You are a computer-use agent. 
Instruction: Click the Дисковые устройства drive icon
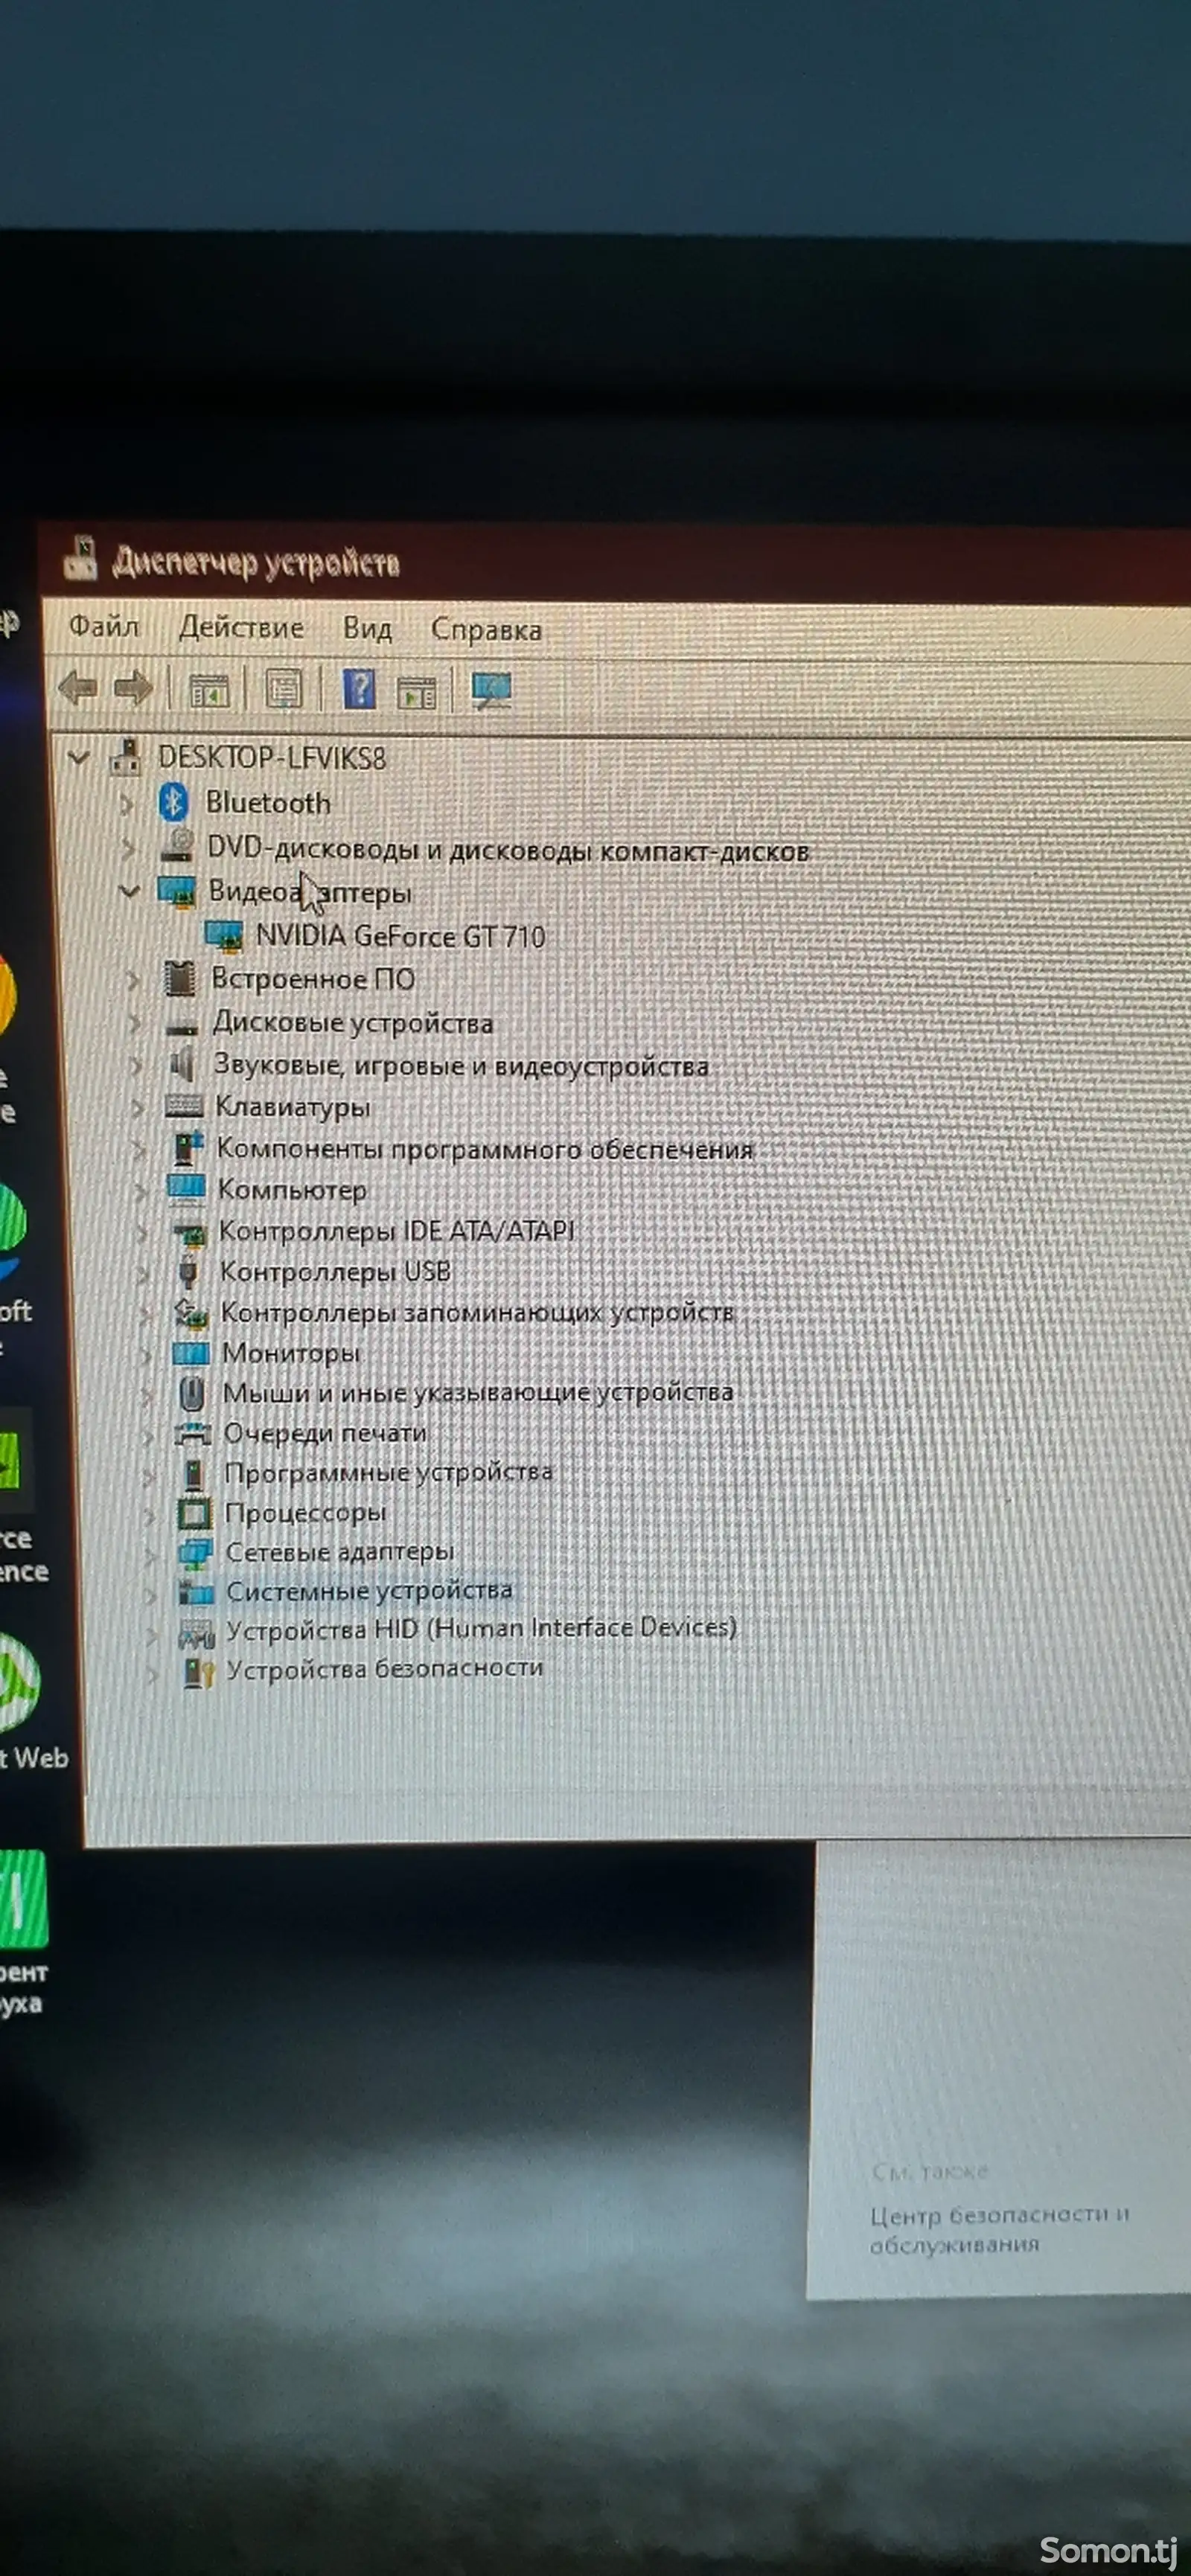click(182, 1026)
